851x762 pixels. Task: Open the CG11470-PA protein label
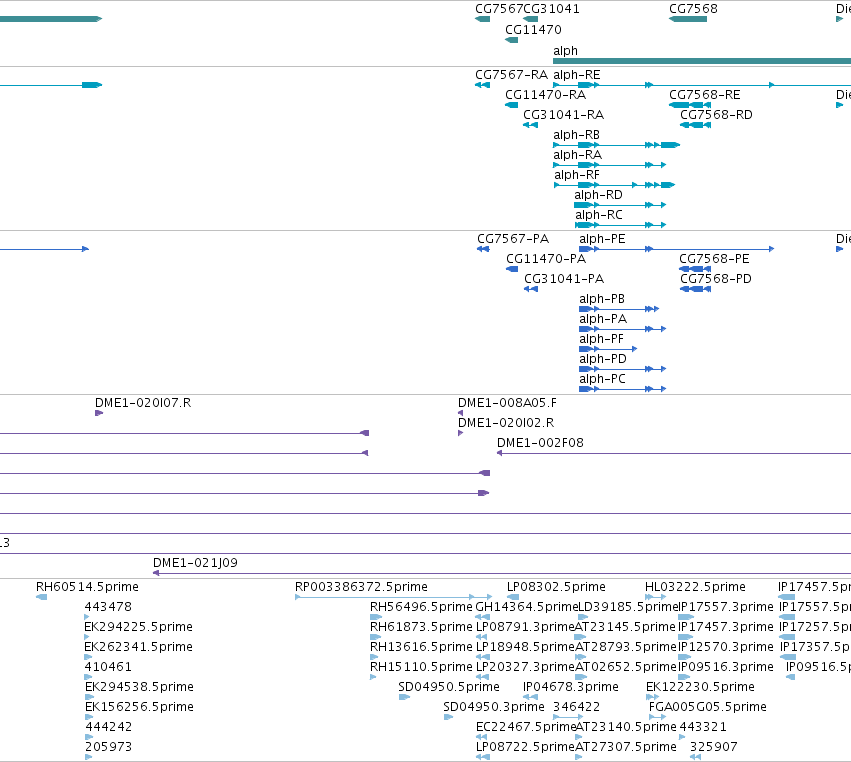pos(546,259)
